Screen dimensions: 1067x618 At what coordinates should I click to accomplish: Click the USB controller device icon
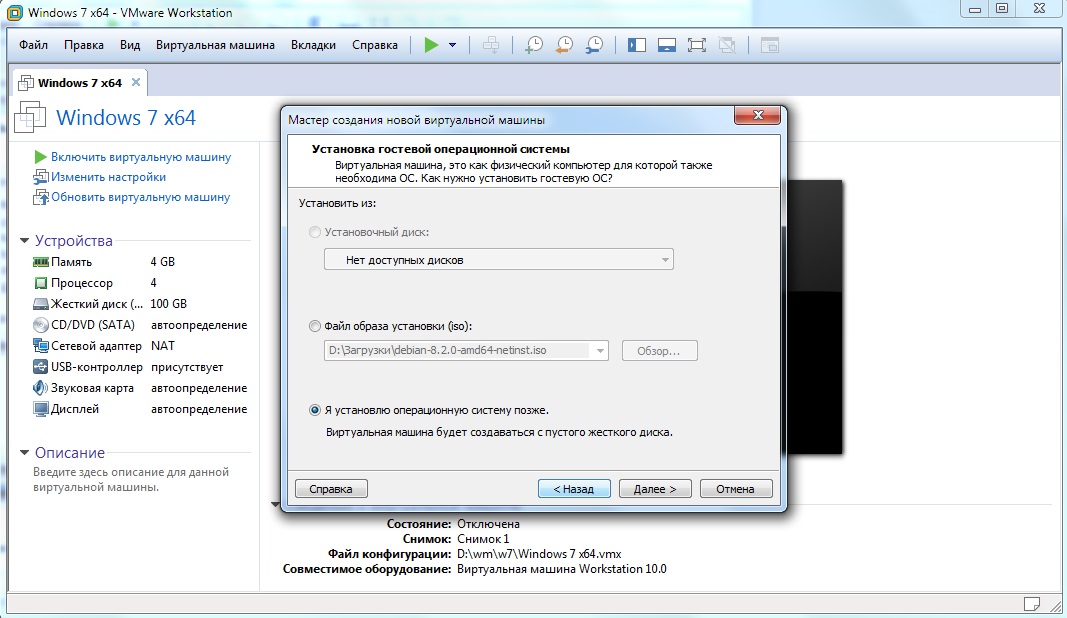pyautogui.click(x=40, y=367)
